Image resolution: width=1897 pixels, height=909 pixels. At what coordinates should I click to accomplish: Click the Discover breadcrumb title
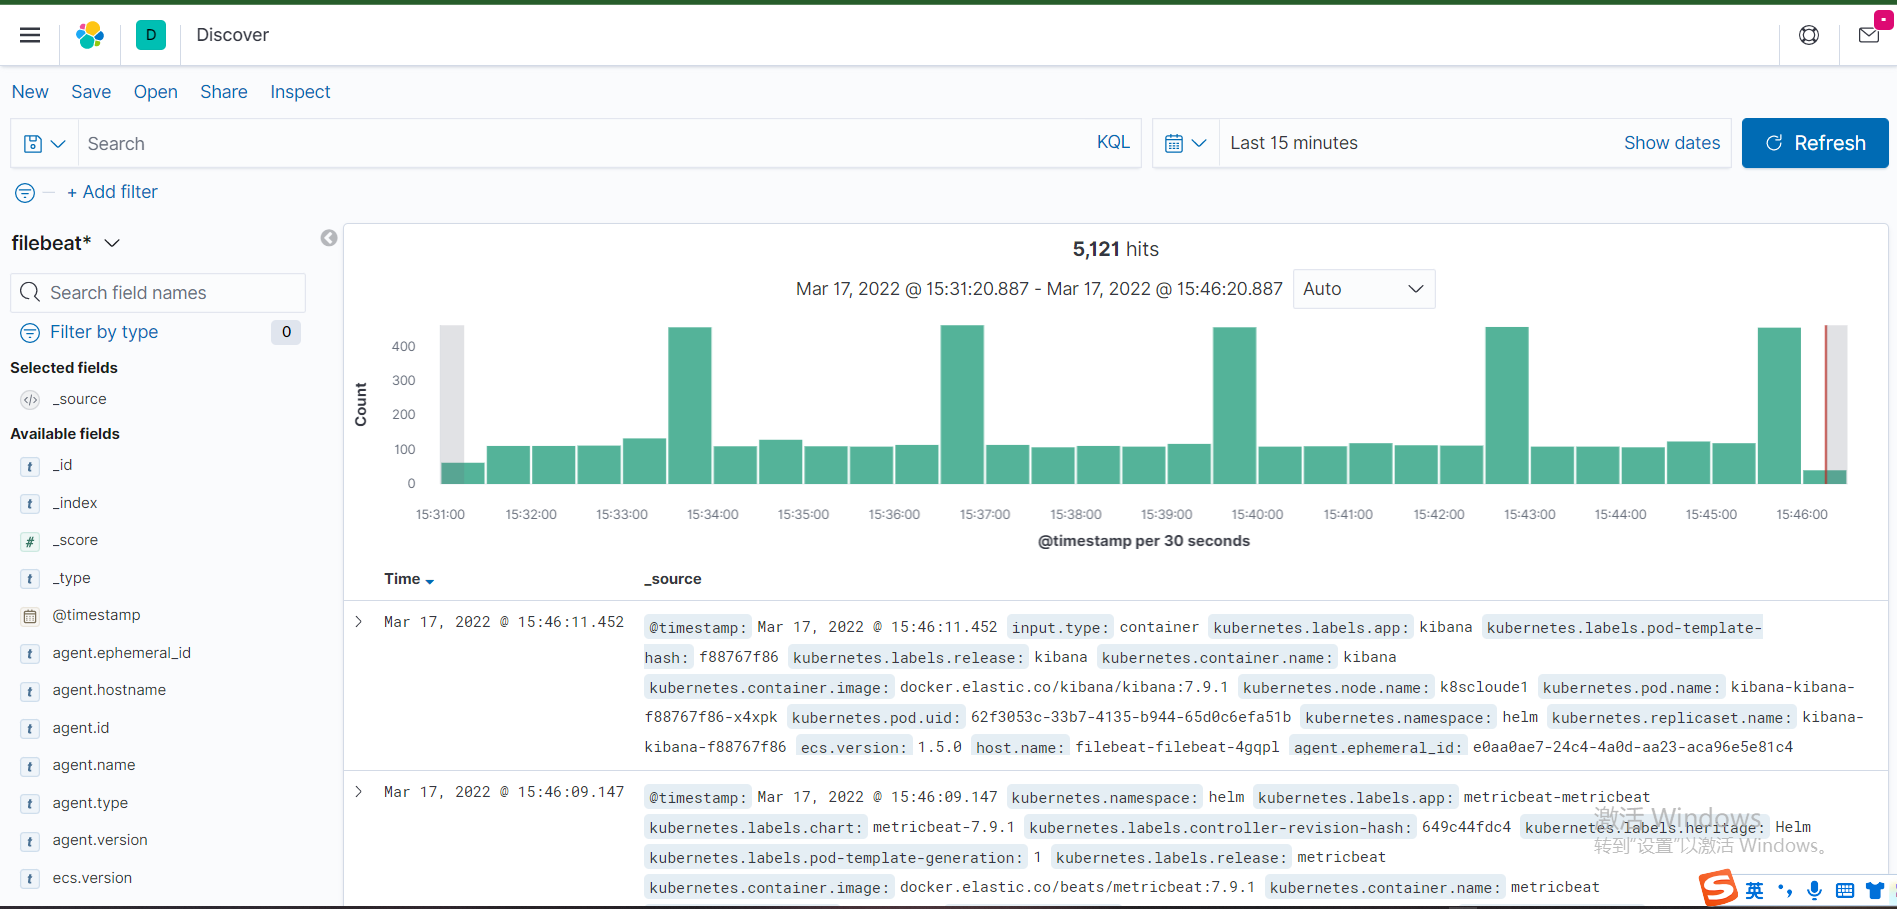click(233, 35)
